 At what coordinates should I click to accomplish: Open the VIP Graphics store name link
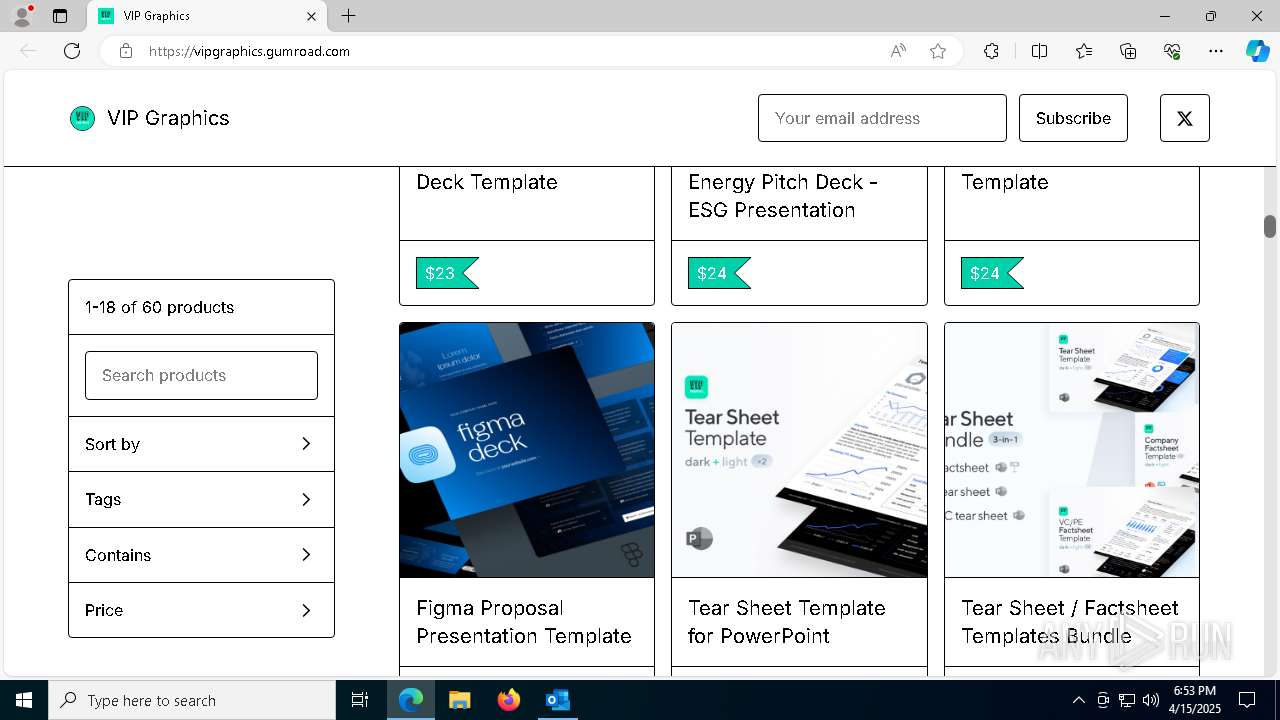pyautogui.click(x=168, y=118)
